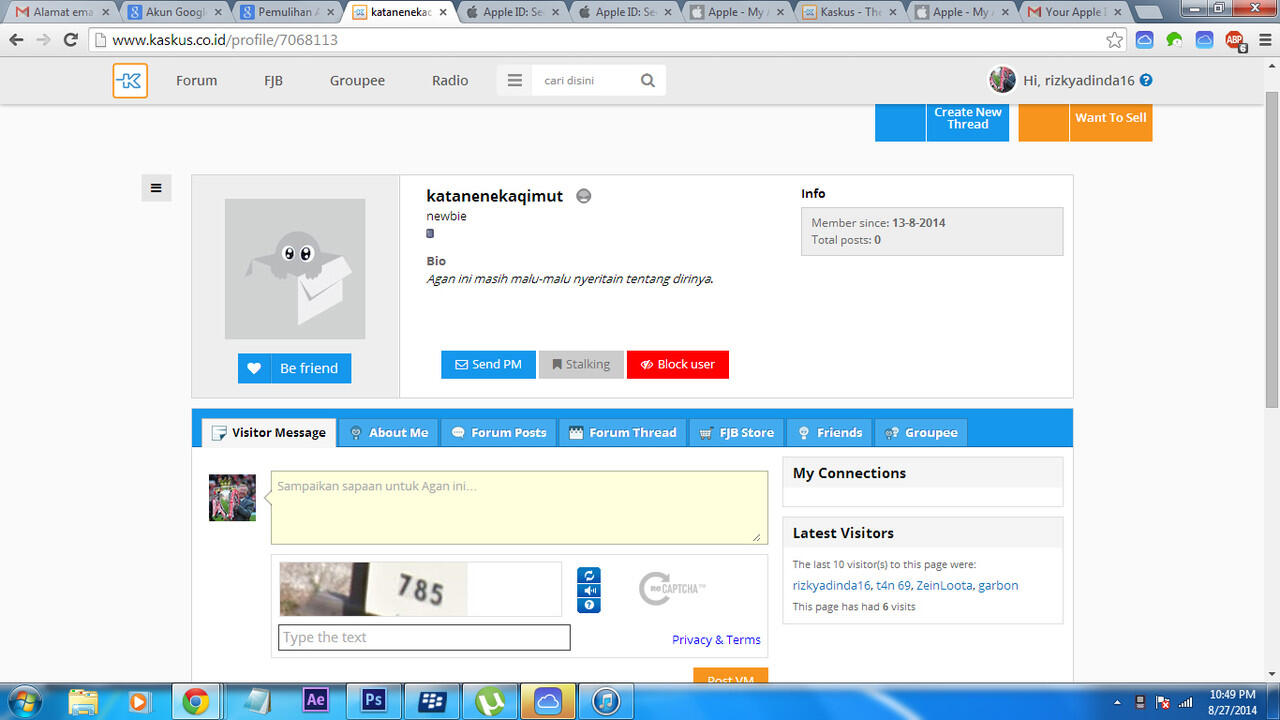The height and width of the screenshot is (720, 1280).
Task: Open Groupee in the navigation
Action: (357, 81)
